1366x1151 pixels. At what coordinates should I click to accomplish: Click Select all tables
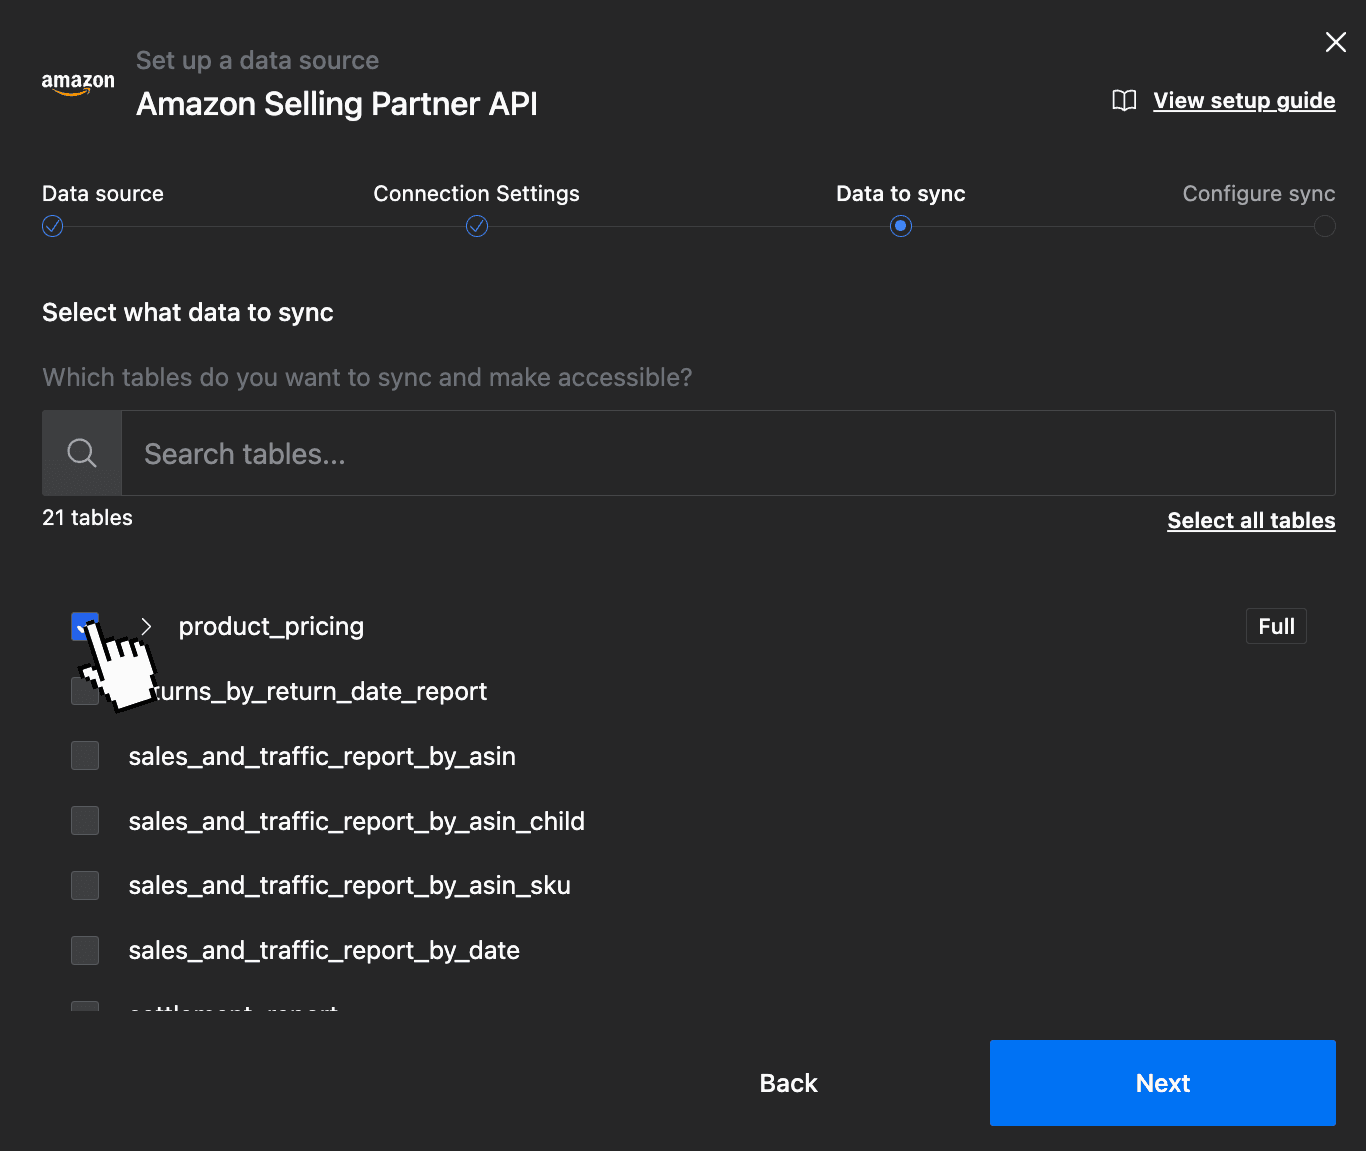(1250, 520)
